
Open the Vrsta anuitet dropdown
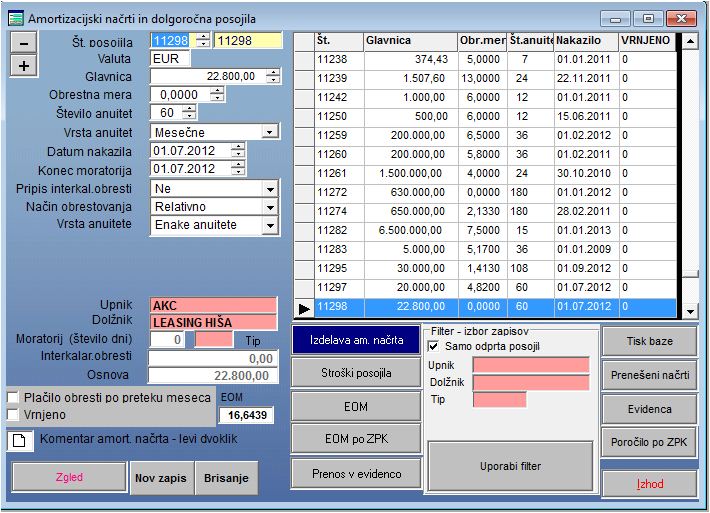pyautogui.click(x=269, y=132)
